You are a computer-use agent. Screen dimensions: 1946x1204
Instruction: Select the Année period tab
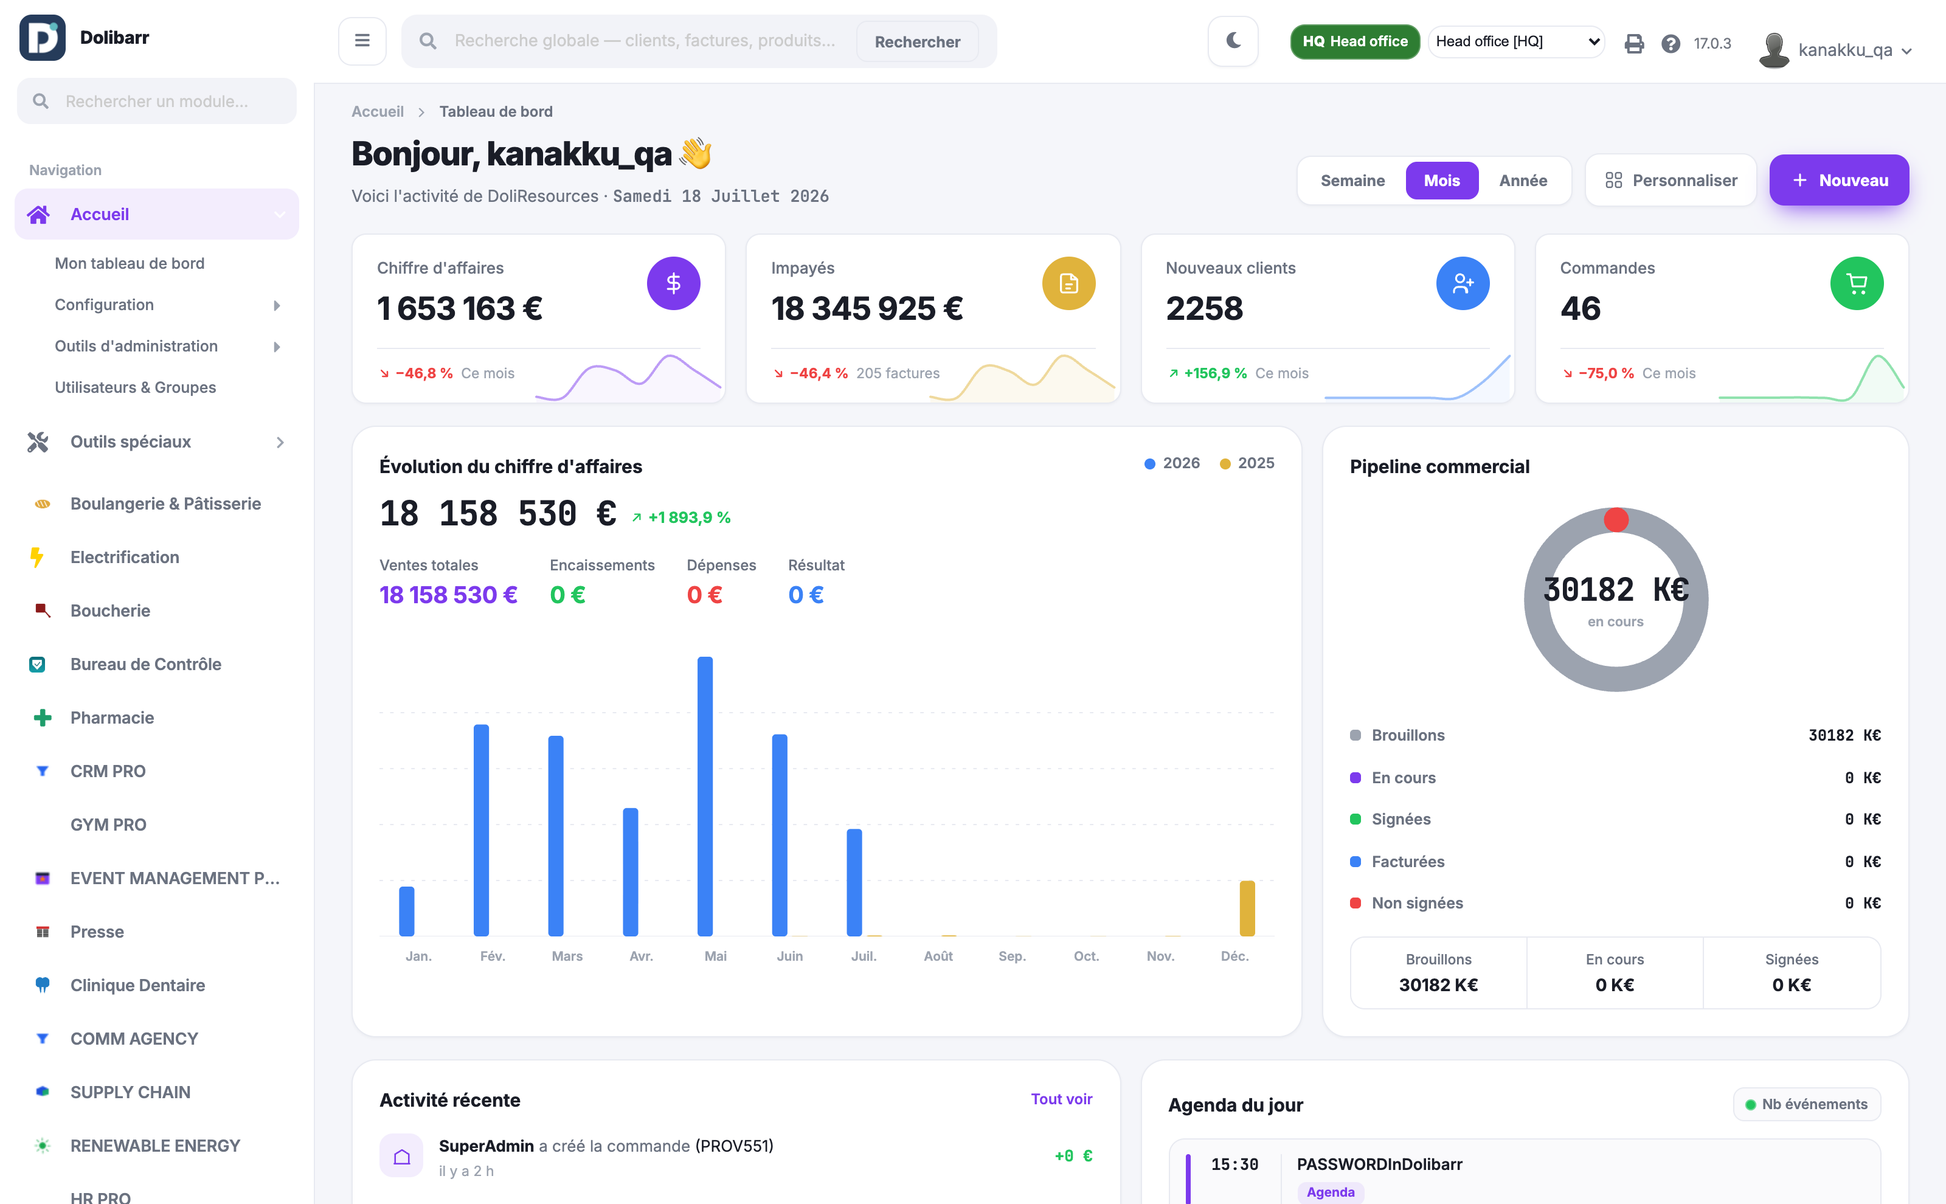point(1523,180)
